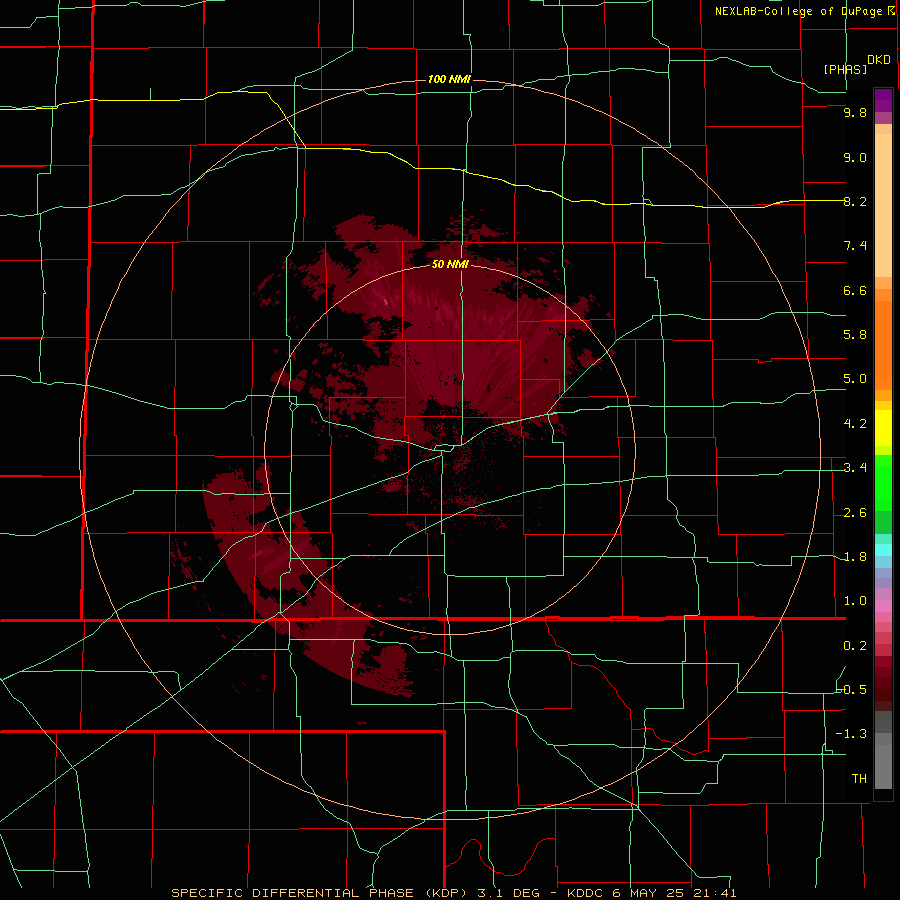Click the 1.8 color scale value

855,557
